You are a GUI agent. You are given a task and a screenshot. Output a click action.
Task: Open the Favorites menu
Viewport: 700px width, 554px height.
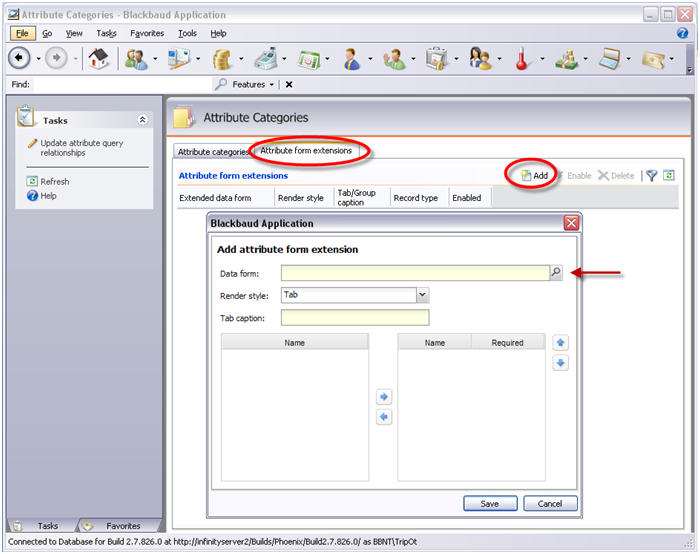[147, 33]
